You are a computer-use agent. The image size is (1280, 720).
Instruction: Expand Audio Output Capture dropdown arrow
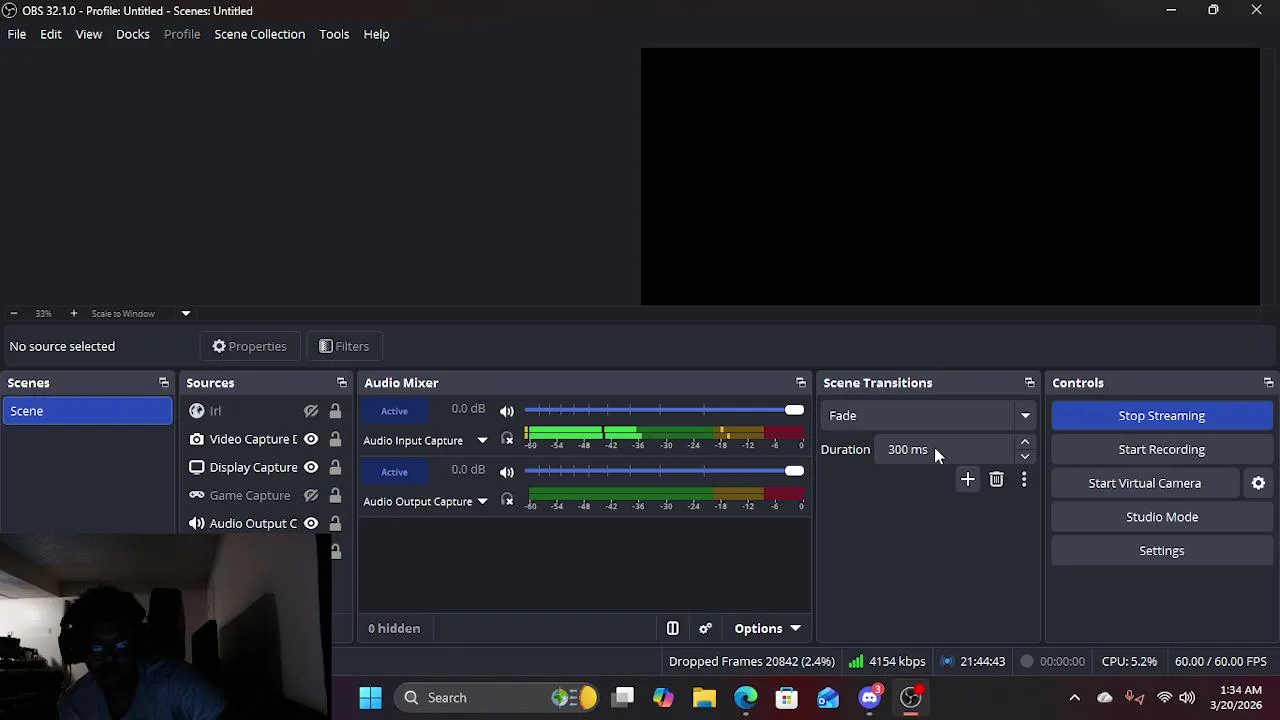pos(482,502)
